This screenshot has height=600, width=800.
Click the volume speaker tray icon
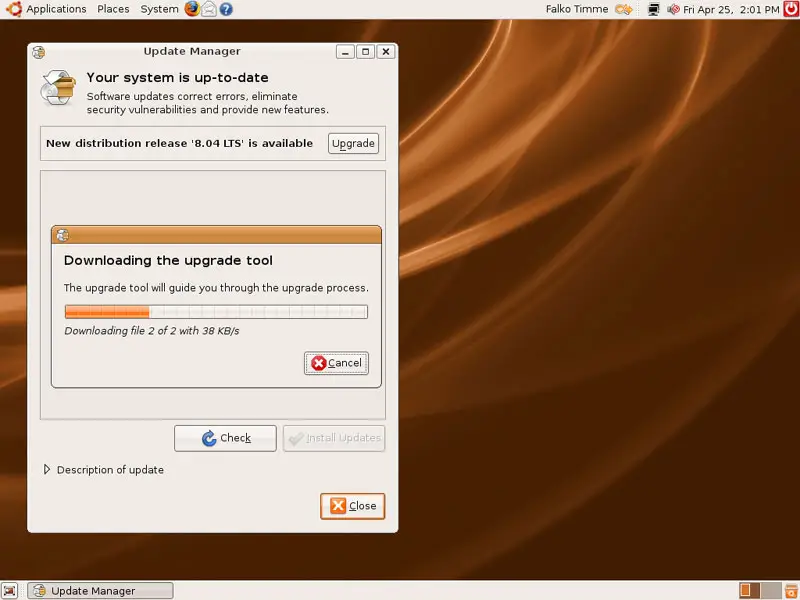point(673,9)
